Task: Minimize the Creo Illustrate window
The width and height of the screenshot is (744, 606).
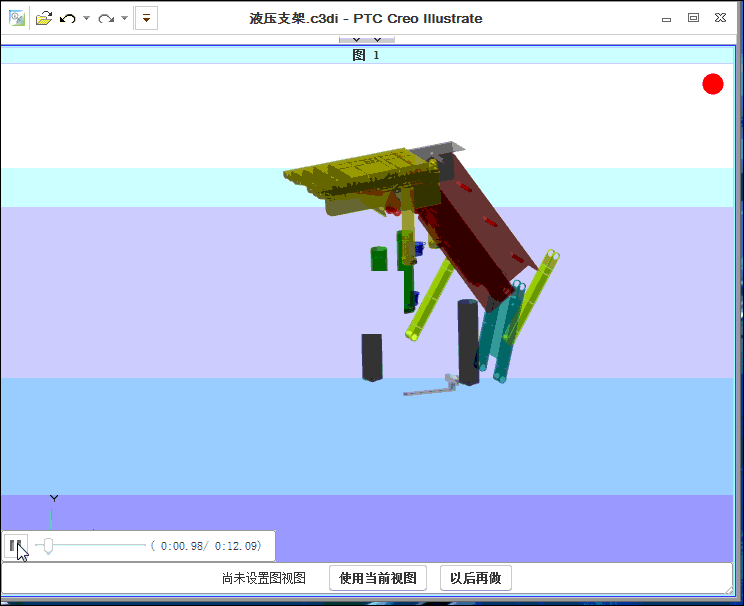Action: click(x=667, y=19)
